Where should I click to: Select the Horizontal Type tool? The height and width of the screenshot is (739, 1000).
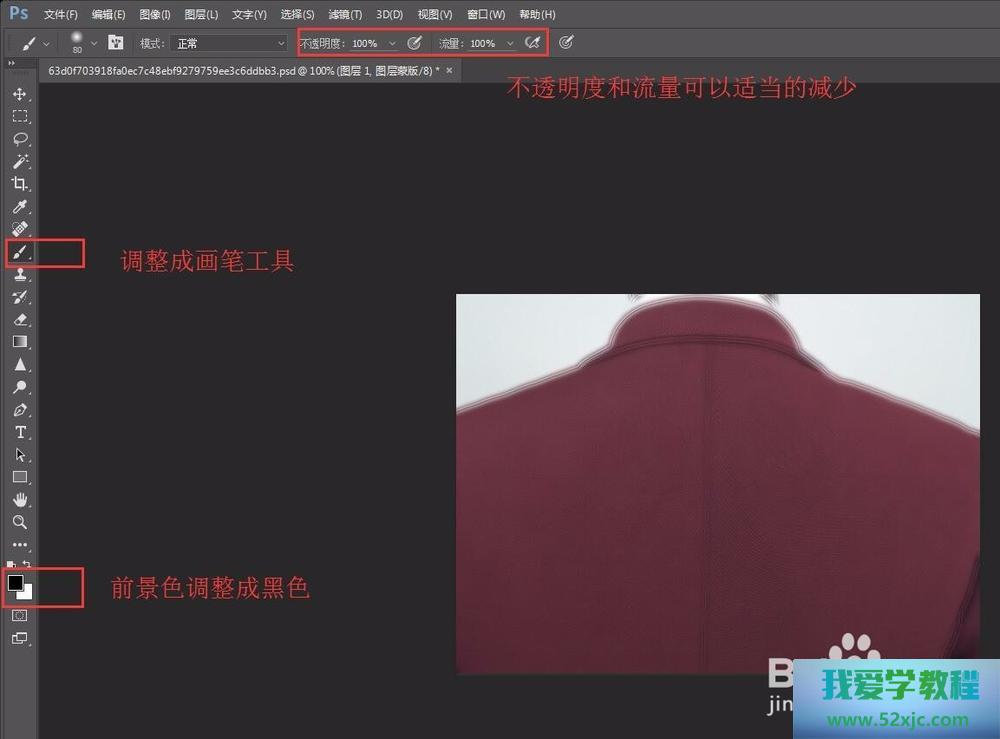[x=19, y=432]
